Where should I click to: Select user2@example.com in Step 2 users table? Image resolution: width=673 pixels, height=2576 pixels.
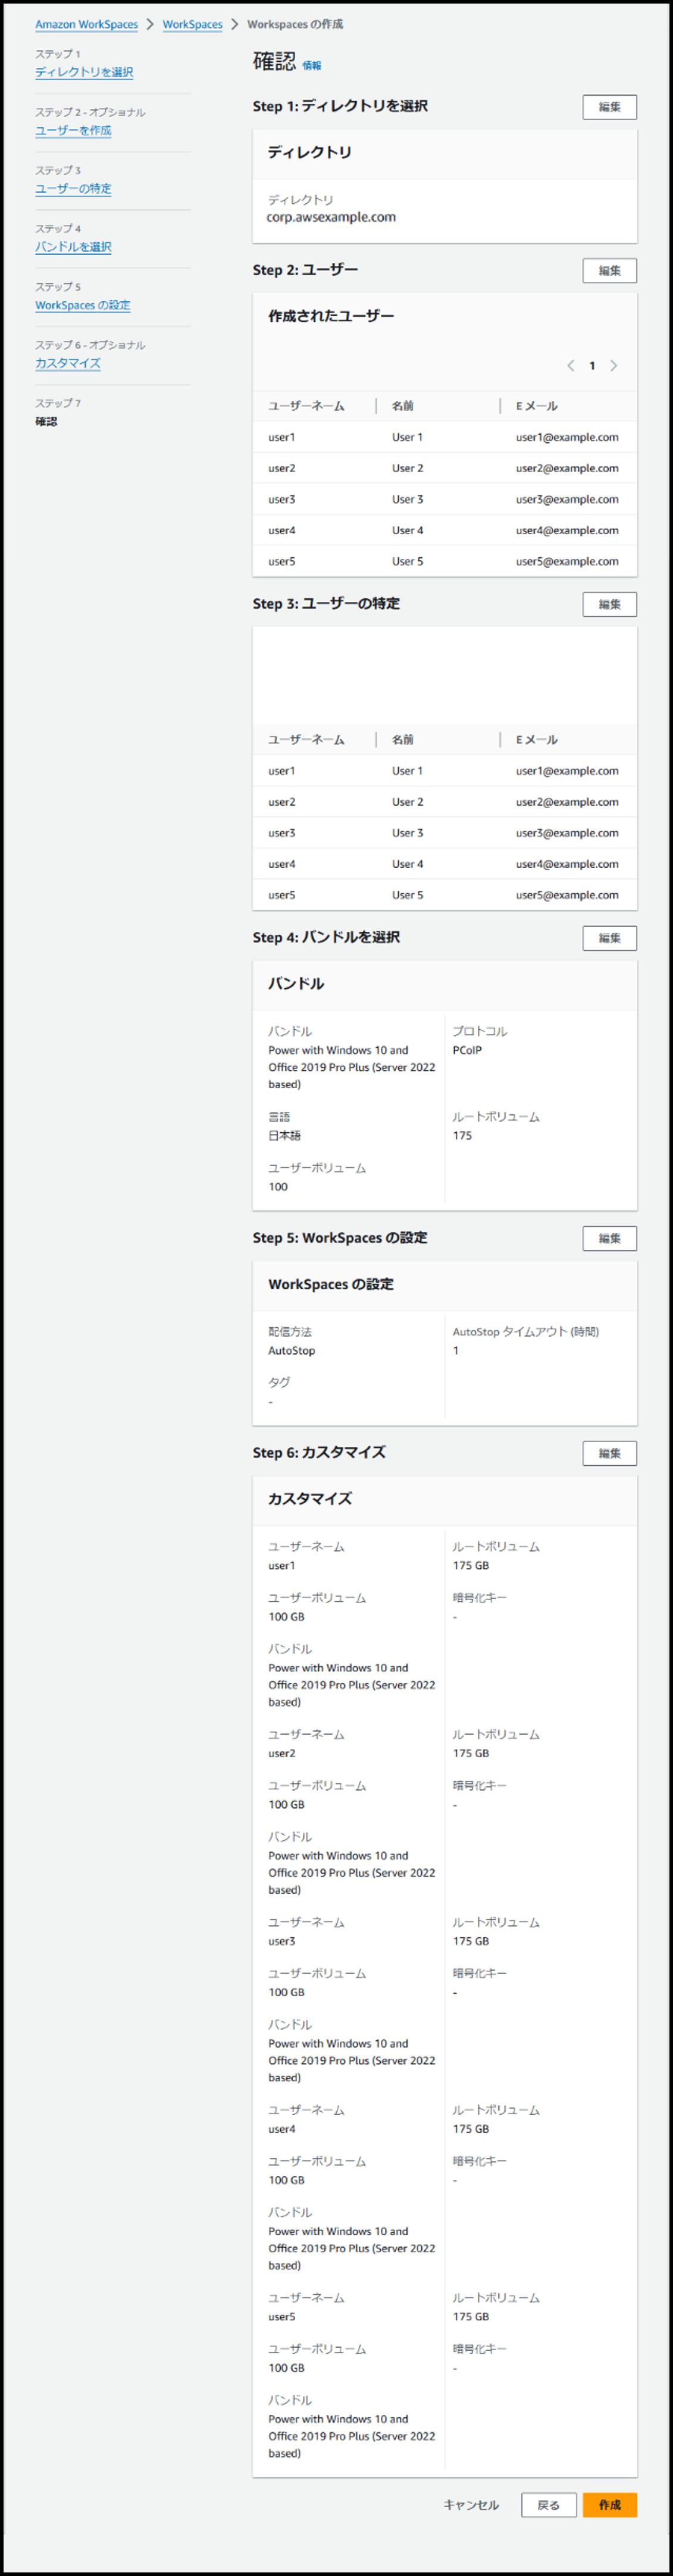(x=567, y=468)
